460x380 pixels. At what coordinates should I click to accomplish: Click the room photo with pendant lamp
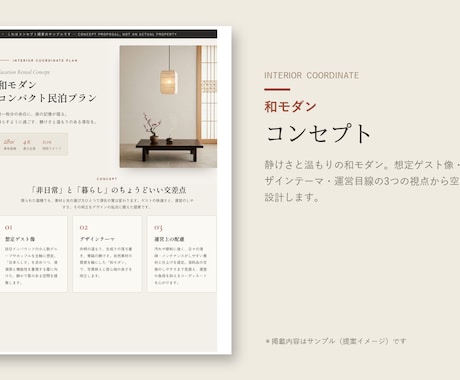click(168, 107)
